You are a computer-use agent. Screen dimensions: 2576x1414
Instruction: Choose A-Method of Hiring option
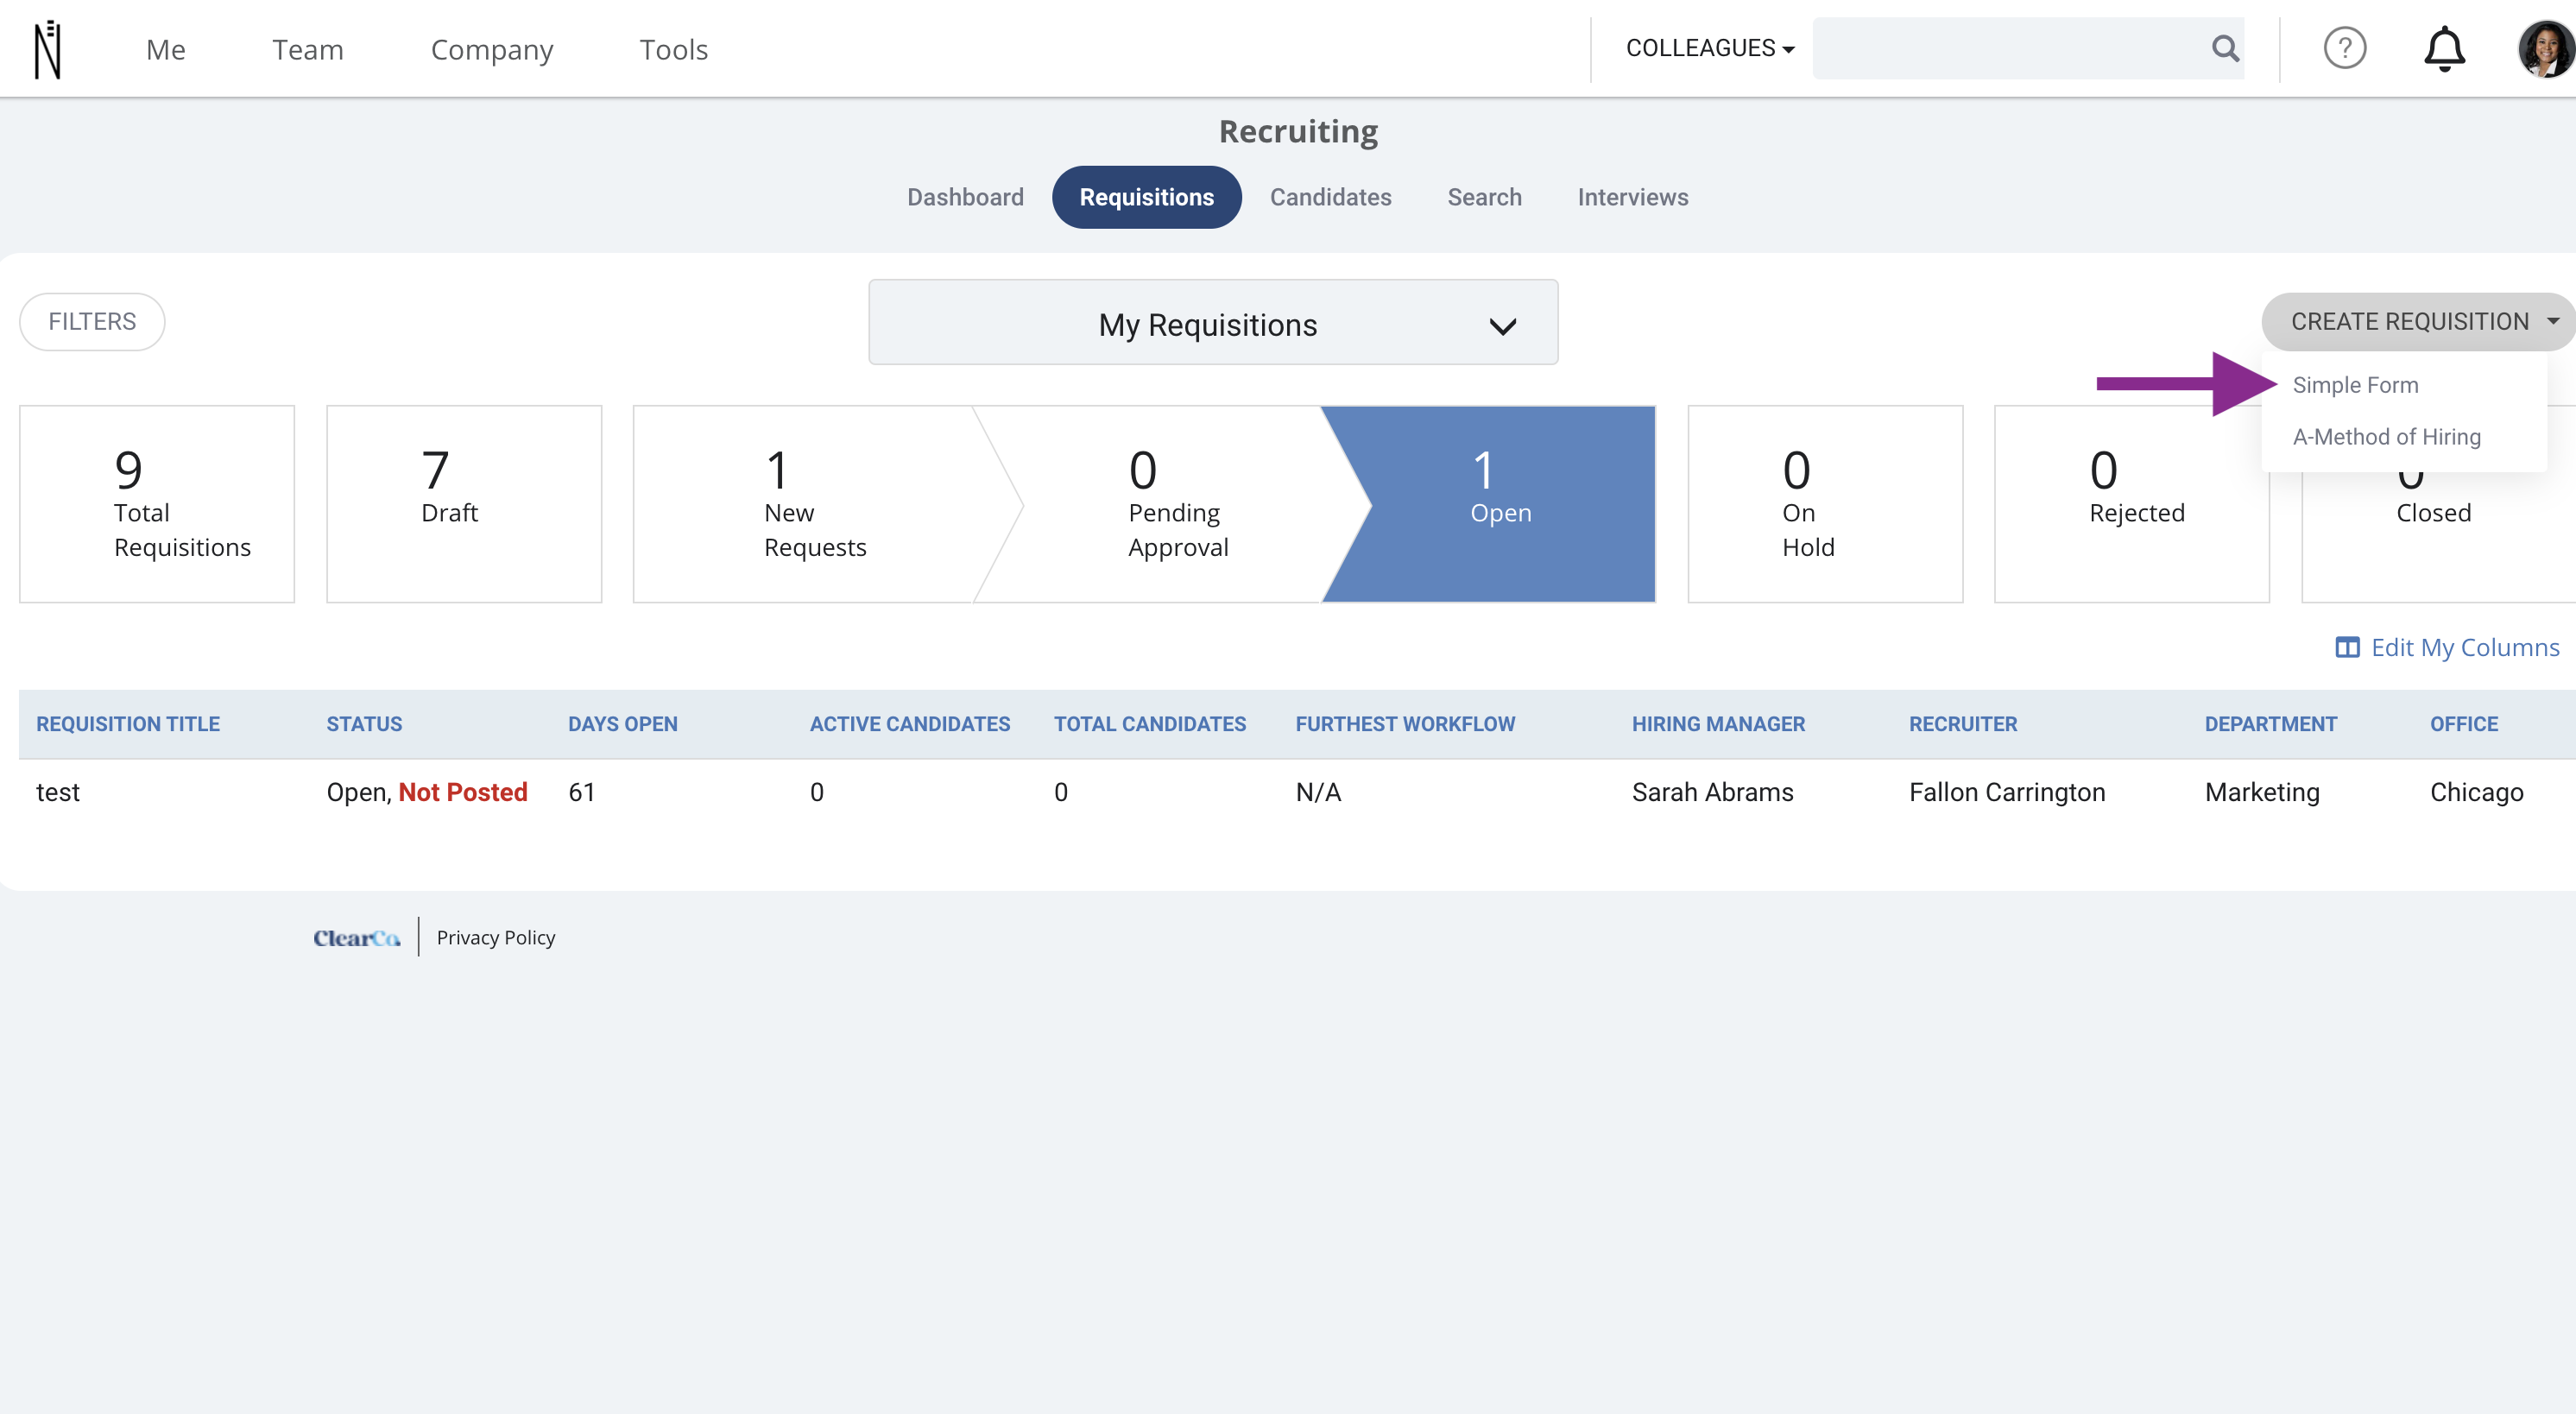pyautogui.click(x=2386, y=437)
